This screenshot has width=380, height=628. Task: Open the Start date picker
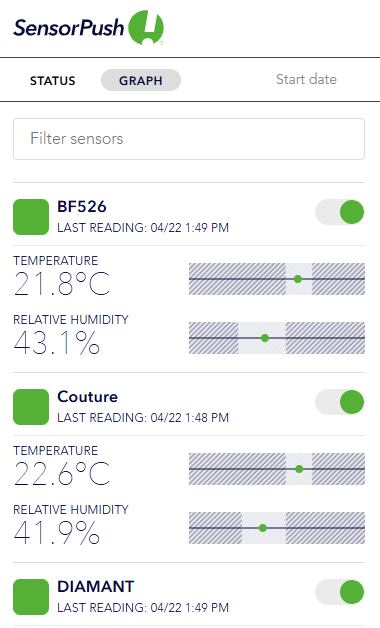pos(306,79)
